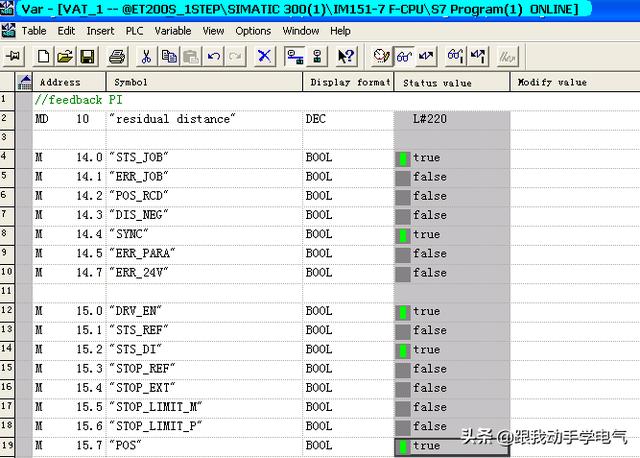This screenshot has height=458, width=640.
Task: Save the variable table
Action: tap(87, 56)
